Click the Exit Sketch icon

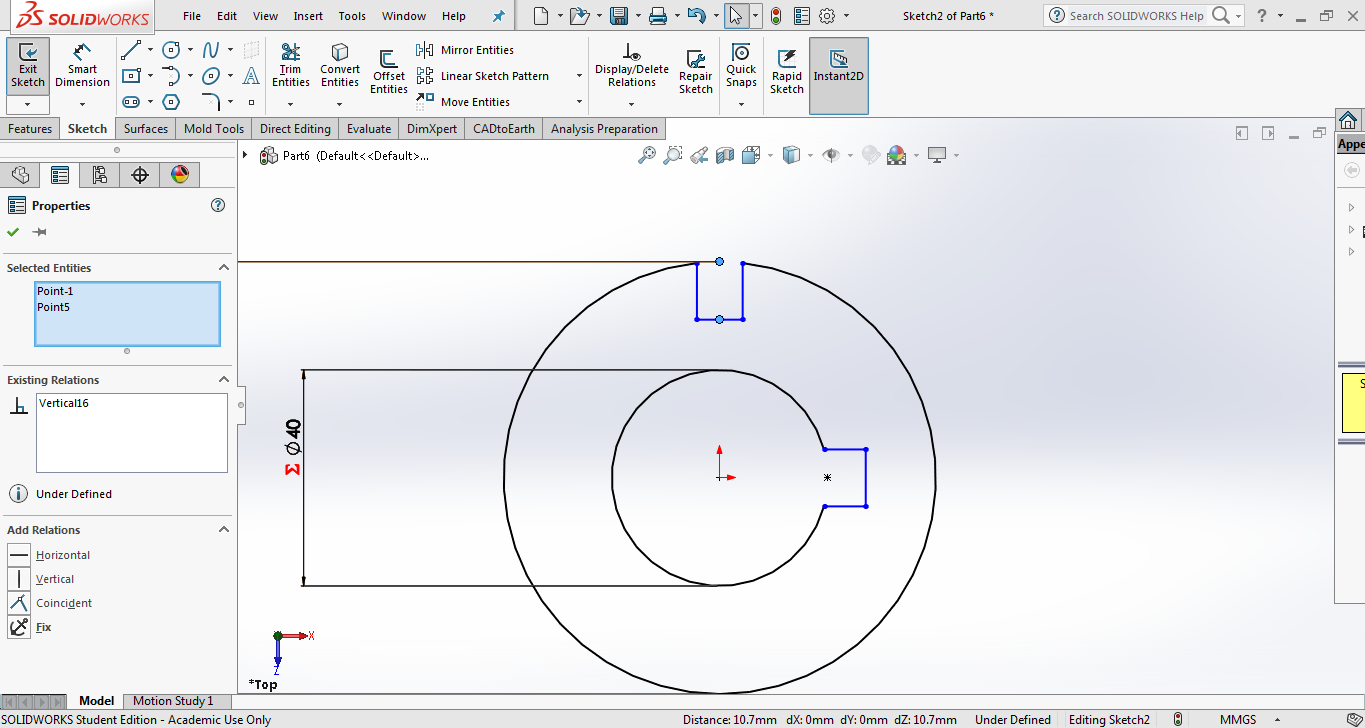coord(28,64)
